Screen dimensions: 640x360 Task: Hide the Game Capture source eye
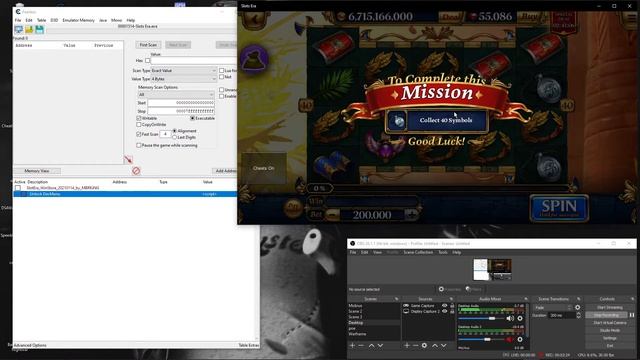pos(445,305)
